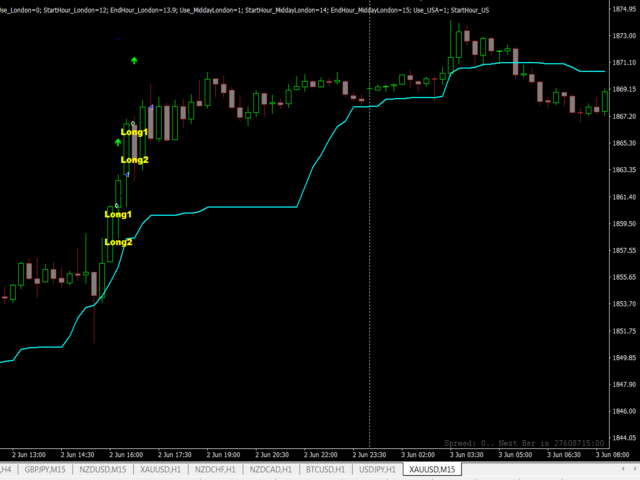640x480 pixels.
Task: Select the lower Long2 label on the chart
Action: tap(118, 242)
